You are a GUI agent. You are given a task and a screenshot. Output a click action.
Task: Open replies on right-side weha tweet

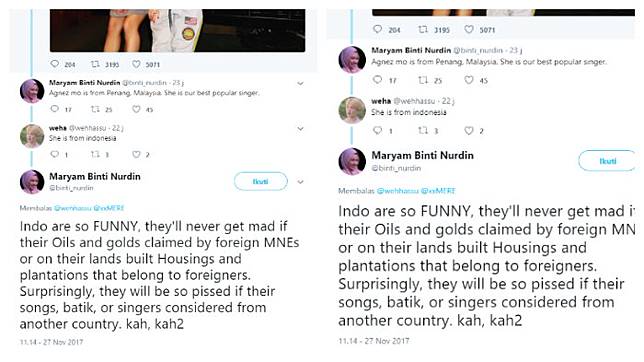pos(377,131)
